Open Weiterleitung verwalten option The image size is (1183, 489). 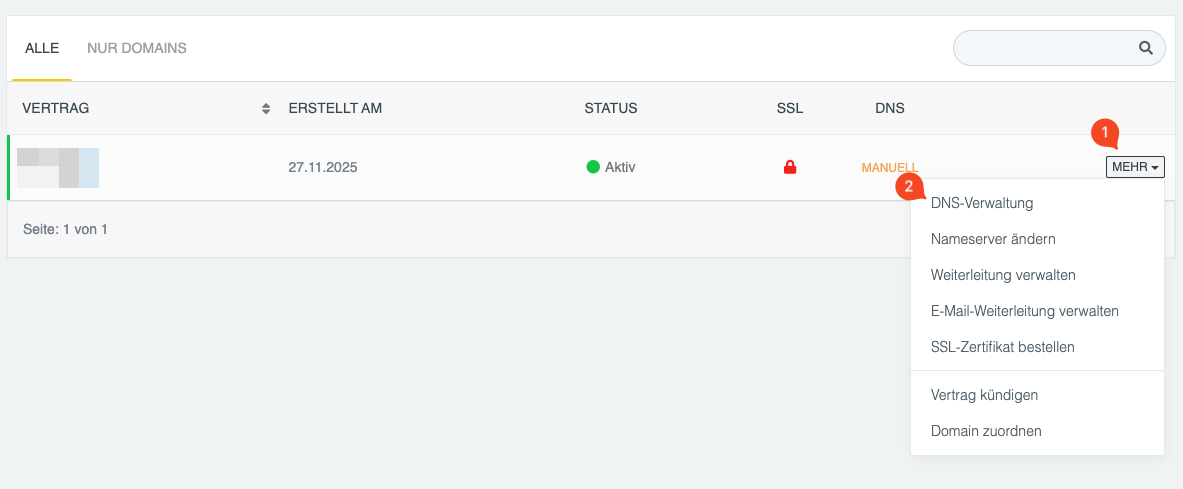[x=1003, y=275]
